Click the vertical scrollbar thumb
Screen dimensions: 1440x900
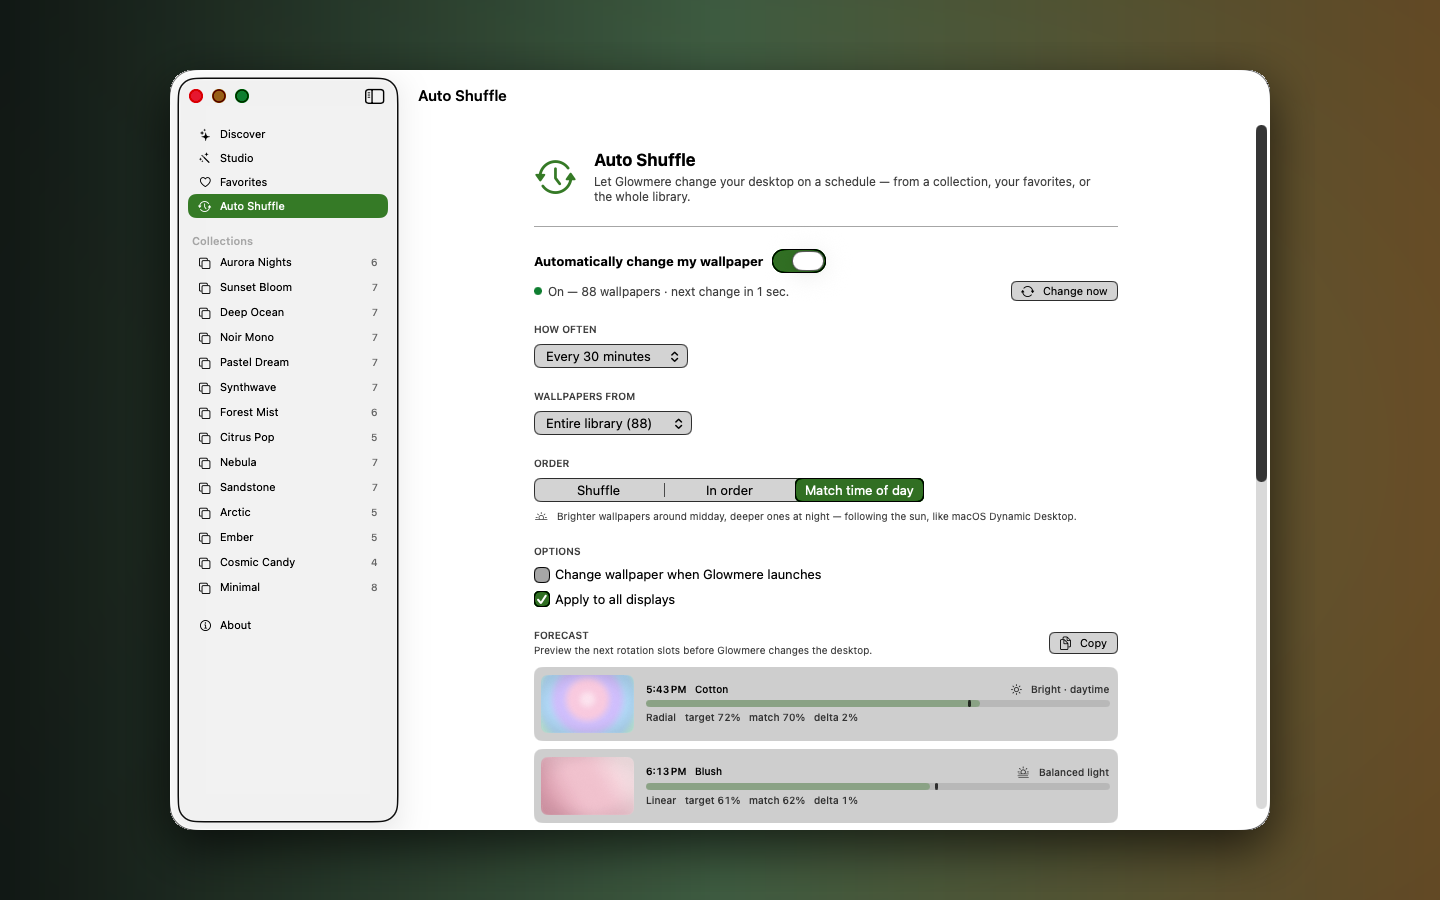1262,304
